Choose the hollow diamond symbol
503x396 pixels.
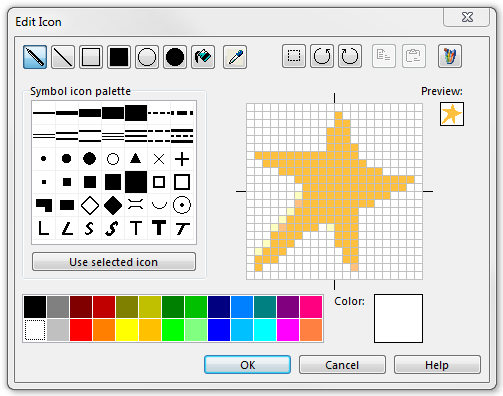(x=90, y=205)
